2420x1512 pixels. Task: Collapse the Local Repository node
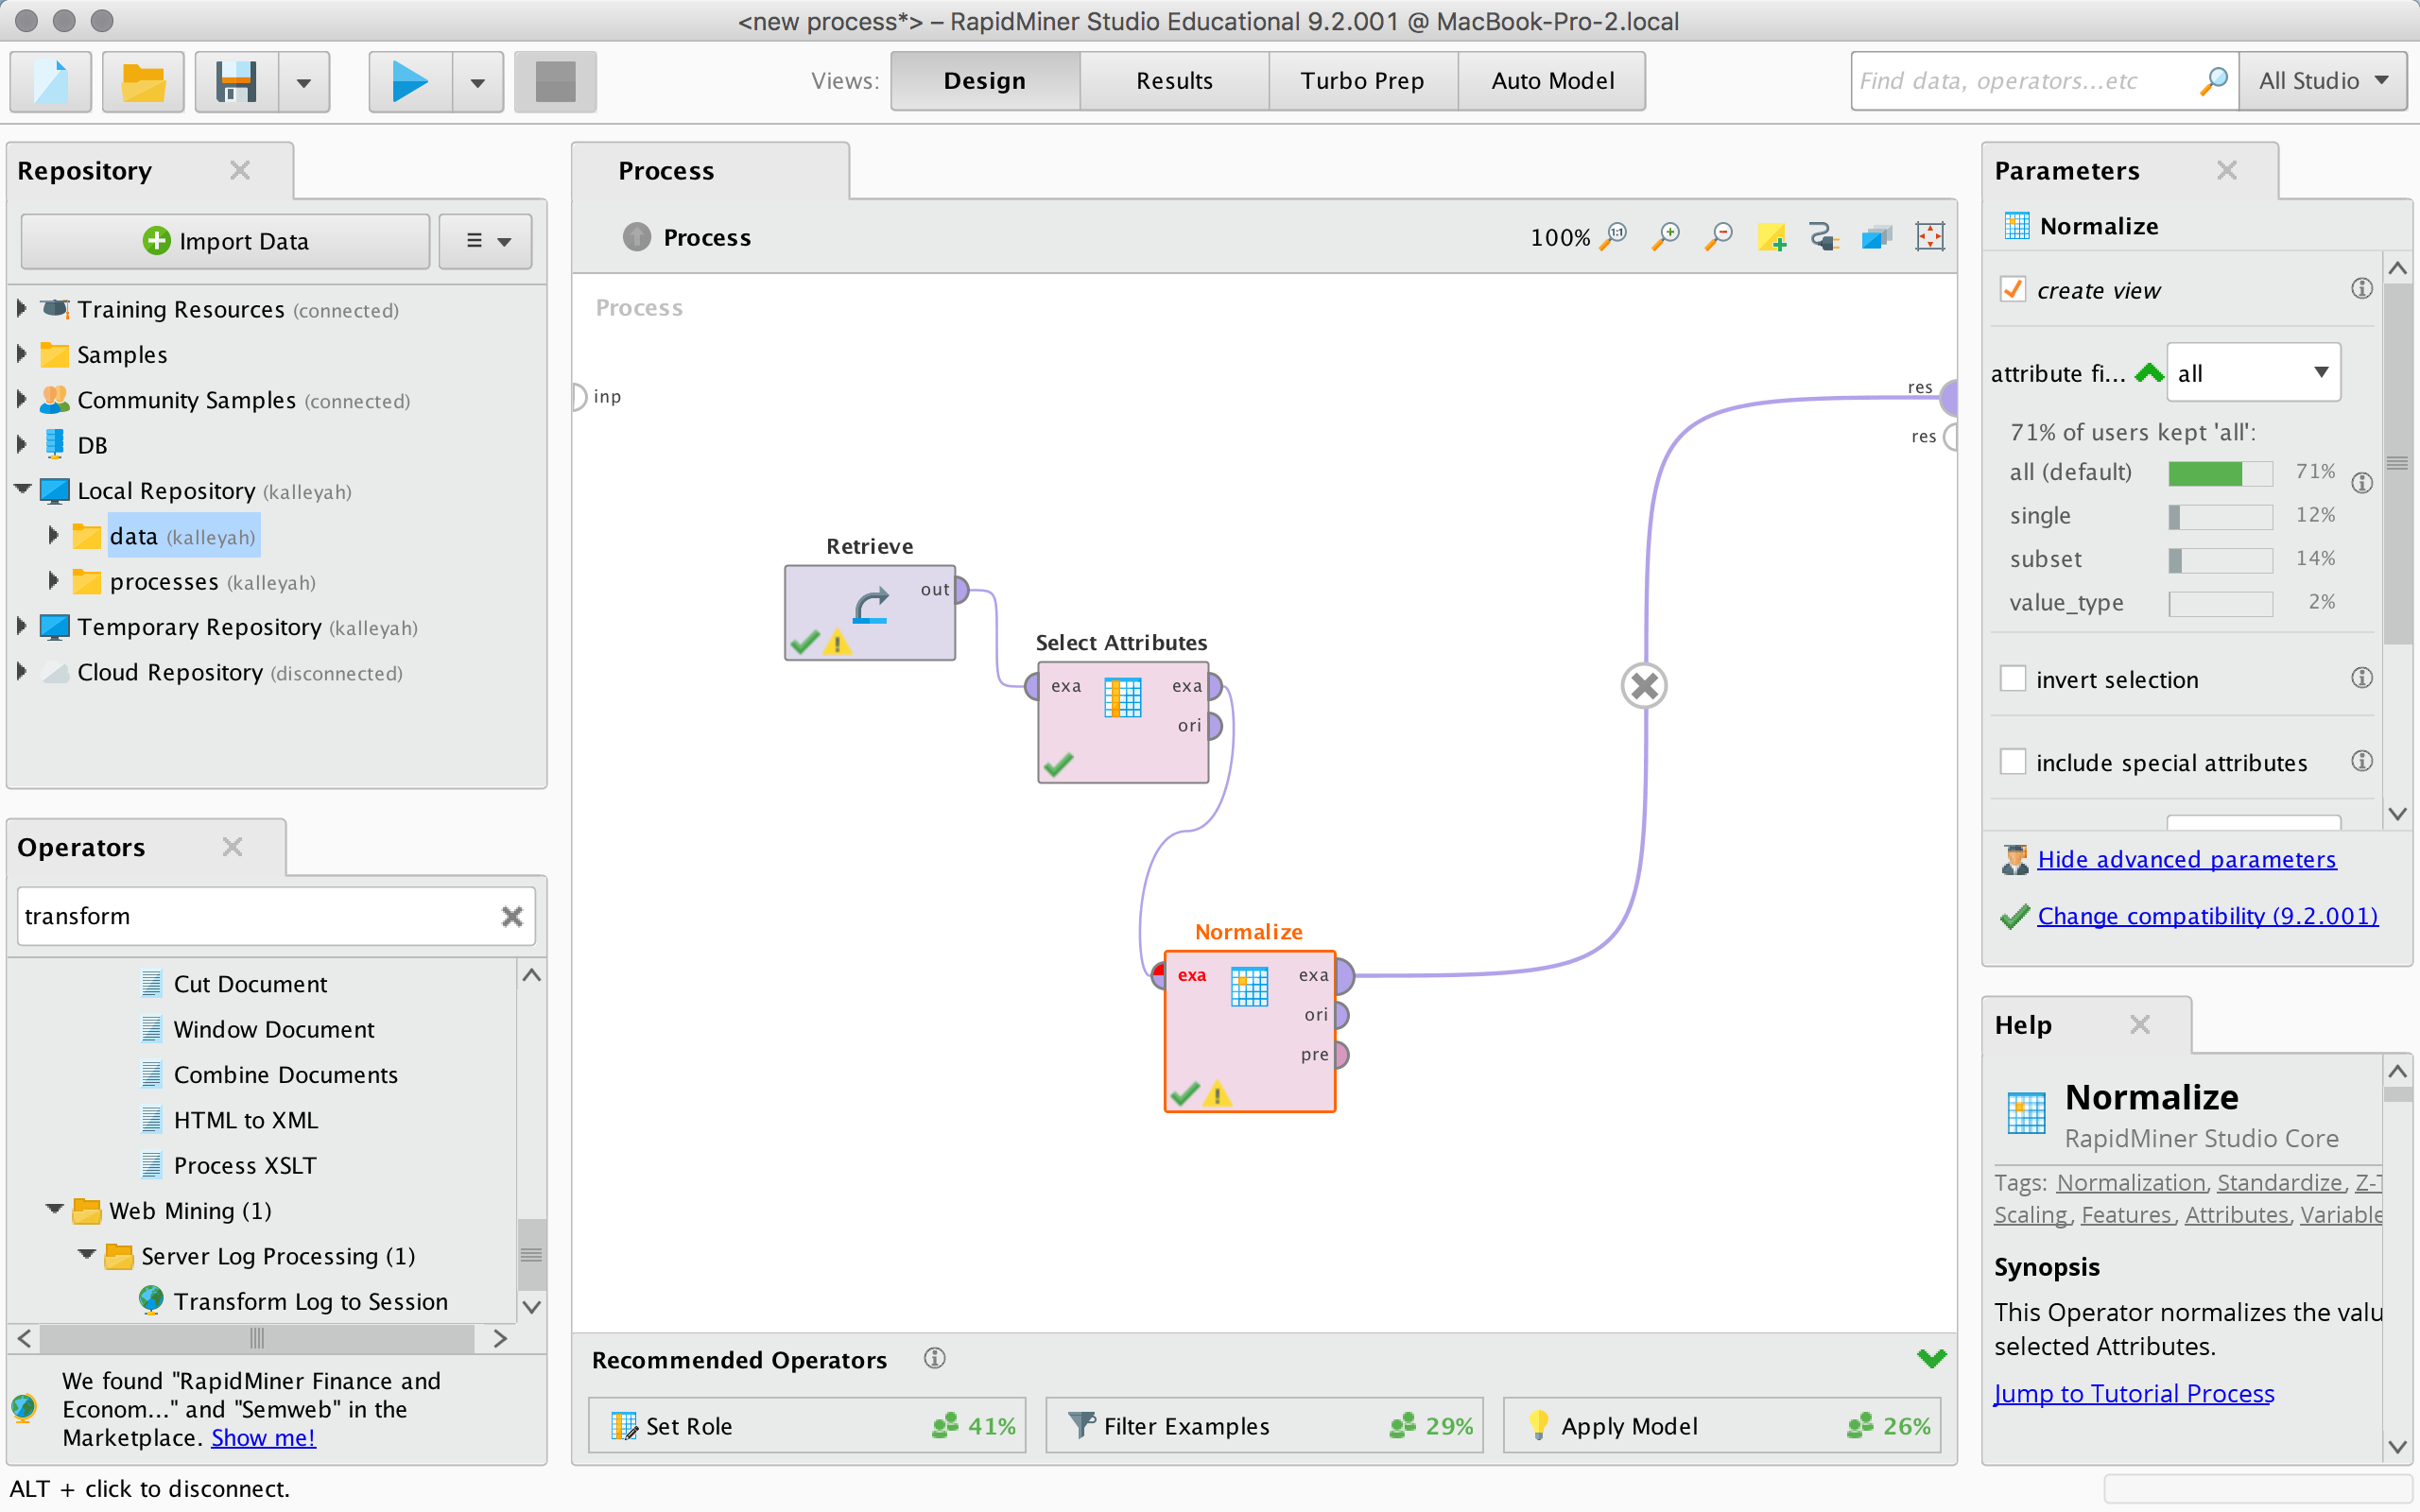[x=22, y=489]
